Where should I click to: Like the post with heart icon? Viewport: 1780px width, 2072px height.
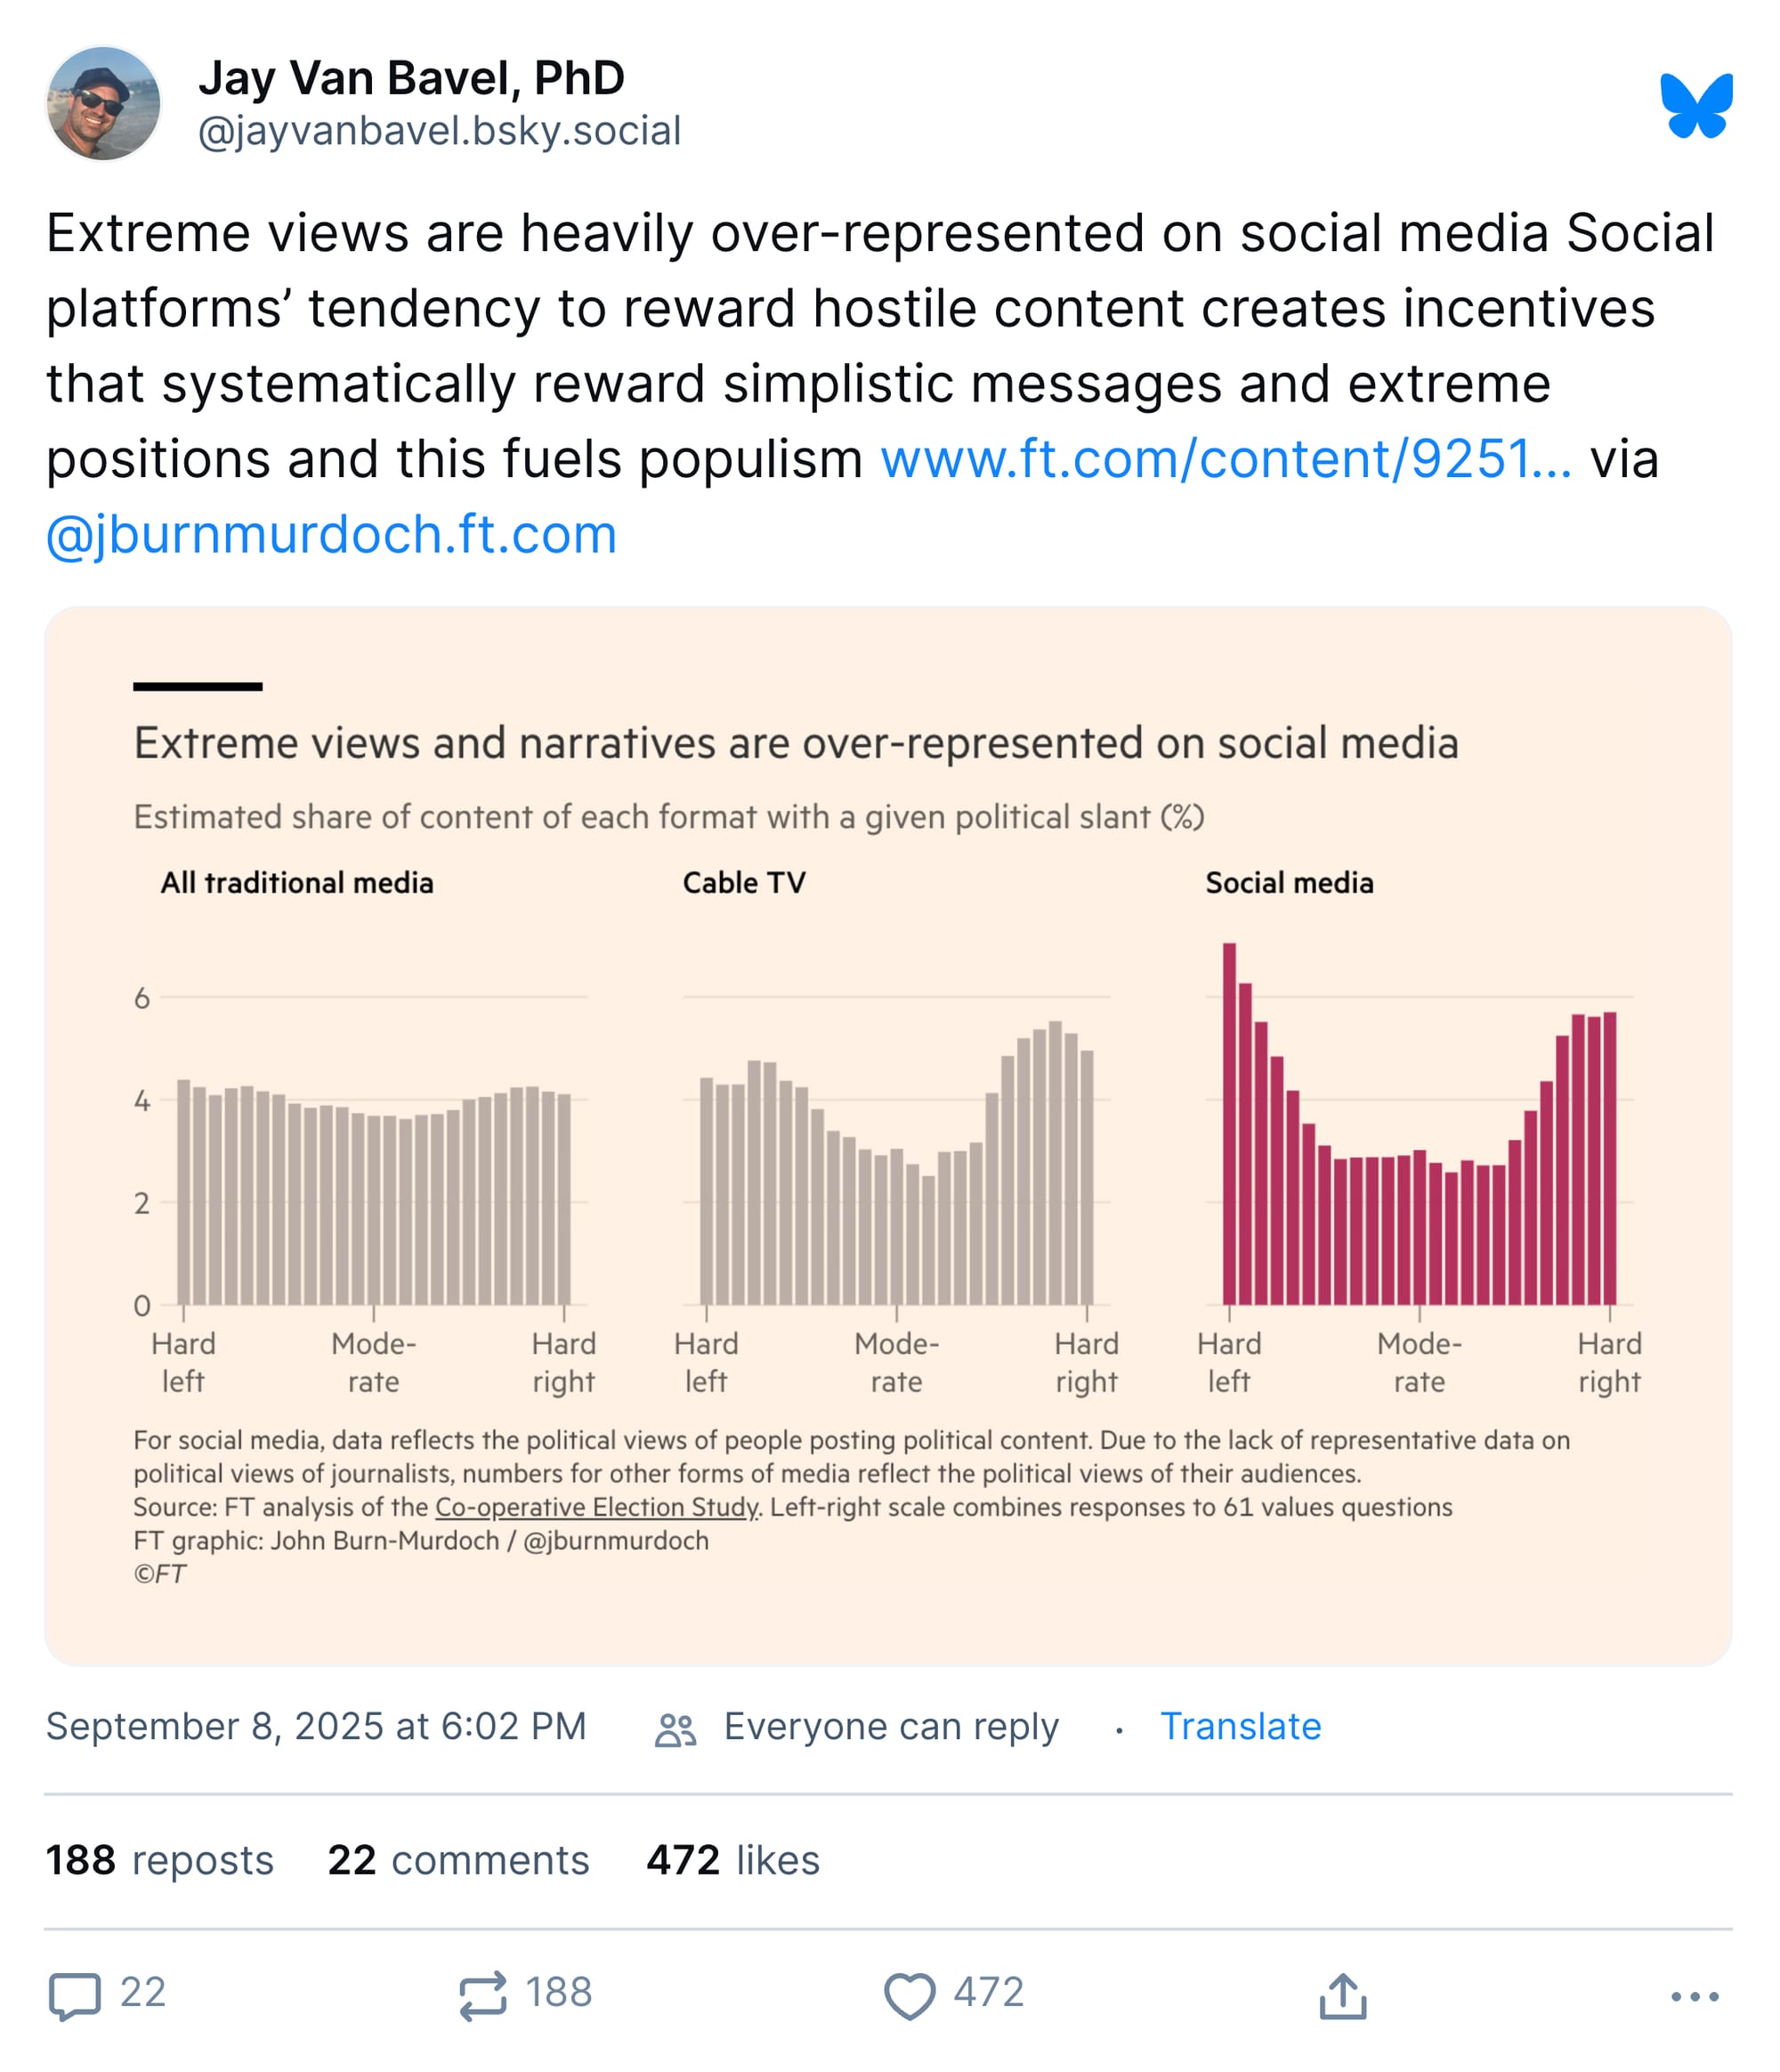click(x=909, y=1996)
